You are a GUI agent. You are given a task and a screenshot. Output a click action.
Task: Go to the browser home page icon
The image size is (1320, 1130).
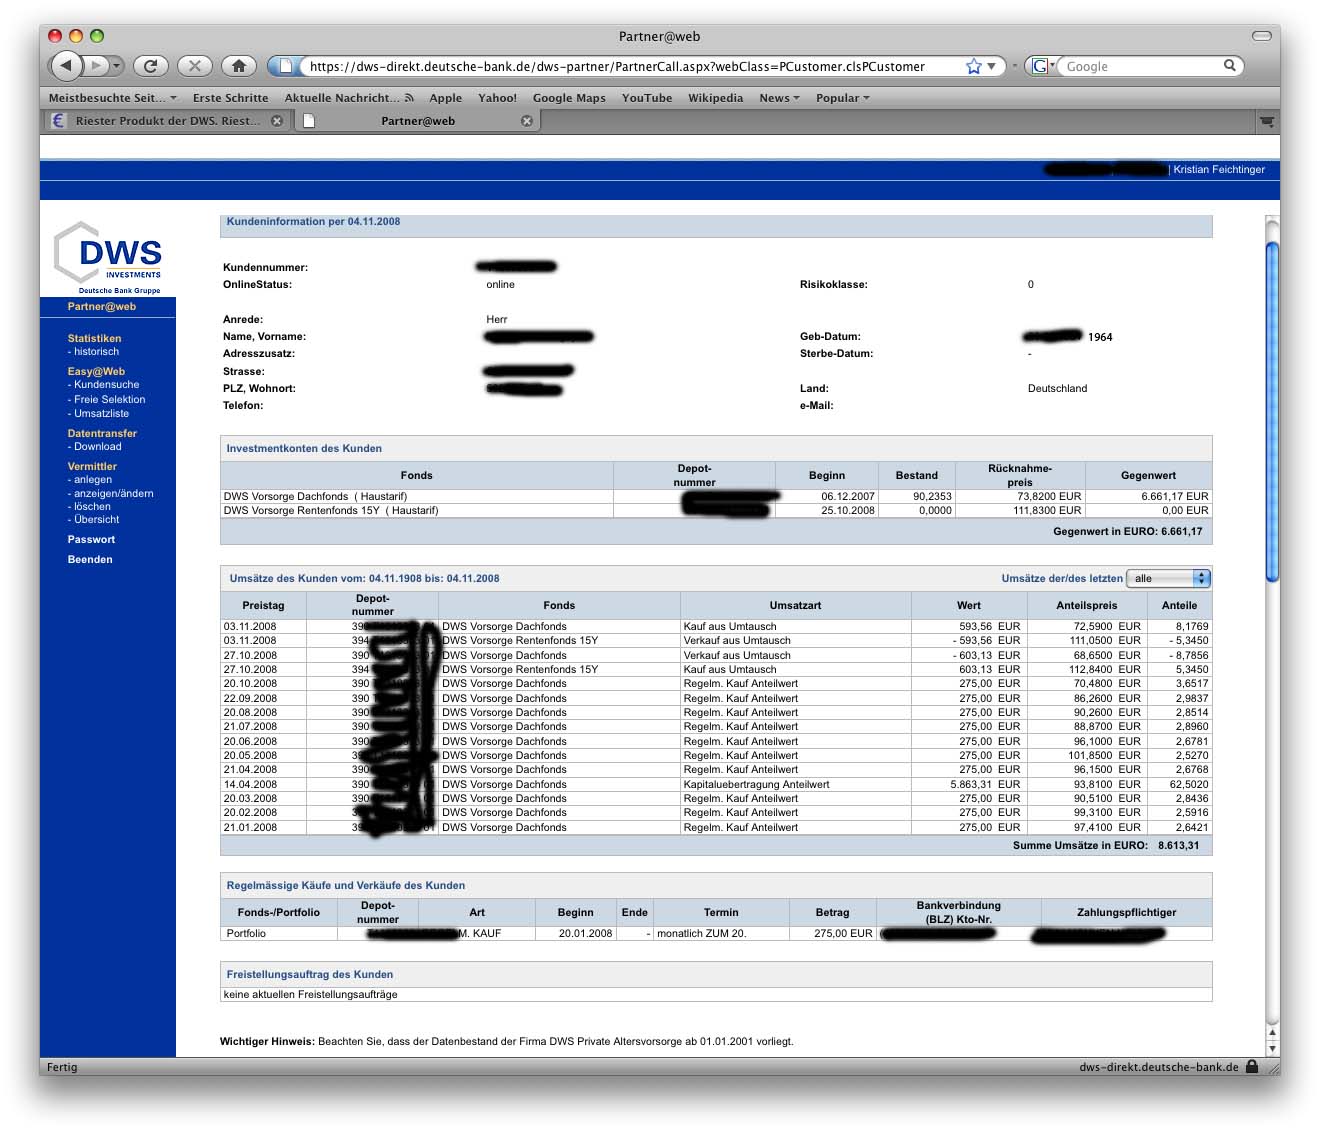238,66
